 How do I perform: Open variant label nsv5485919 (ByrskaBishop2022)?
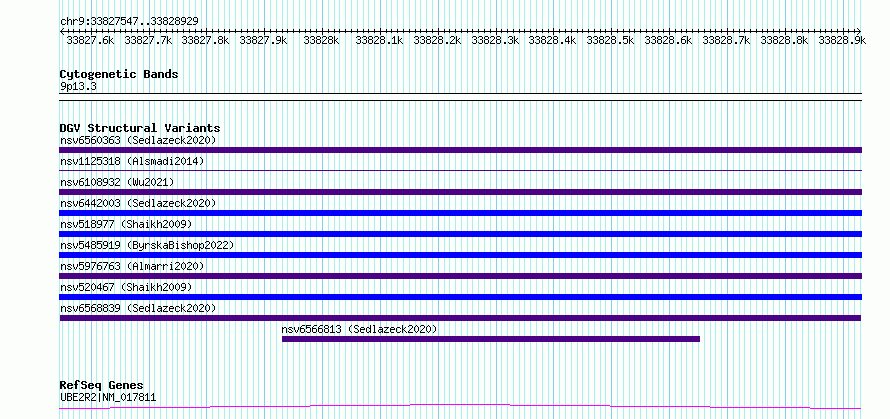tap(147, 245)
